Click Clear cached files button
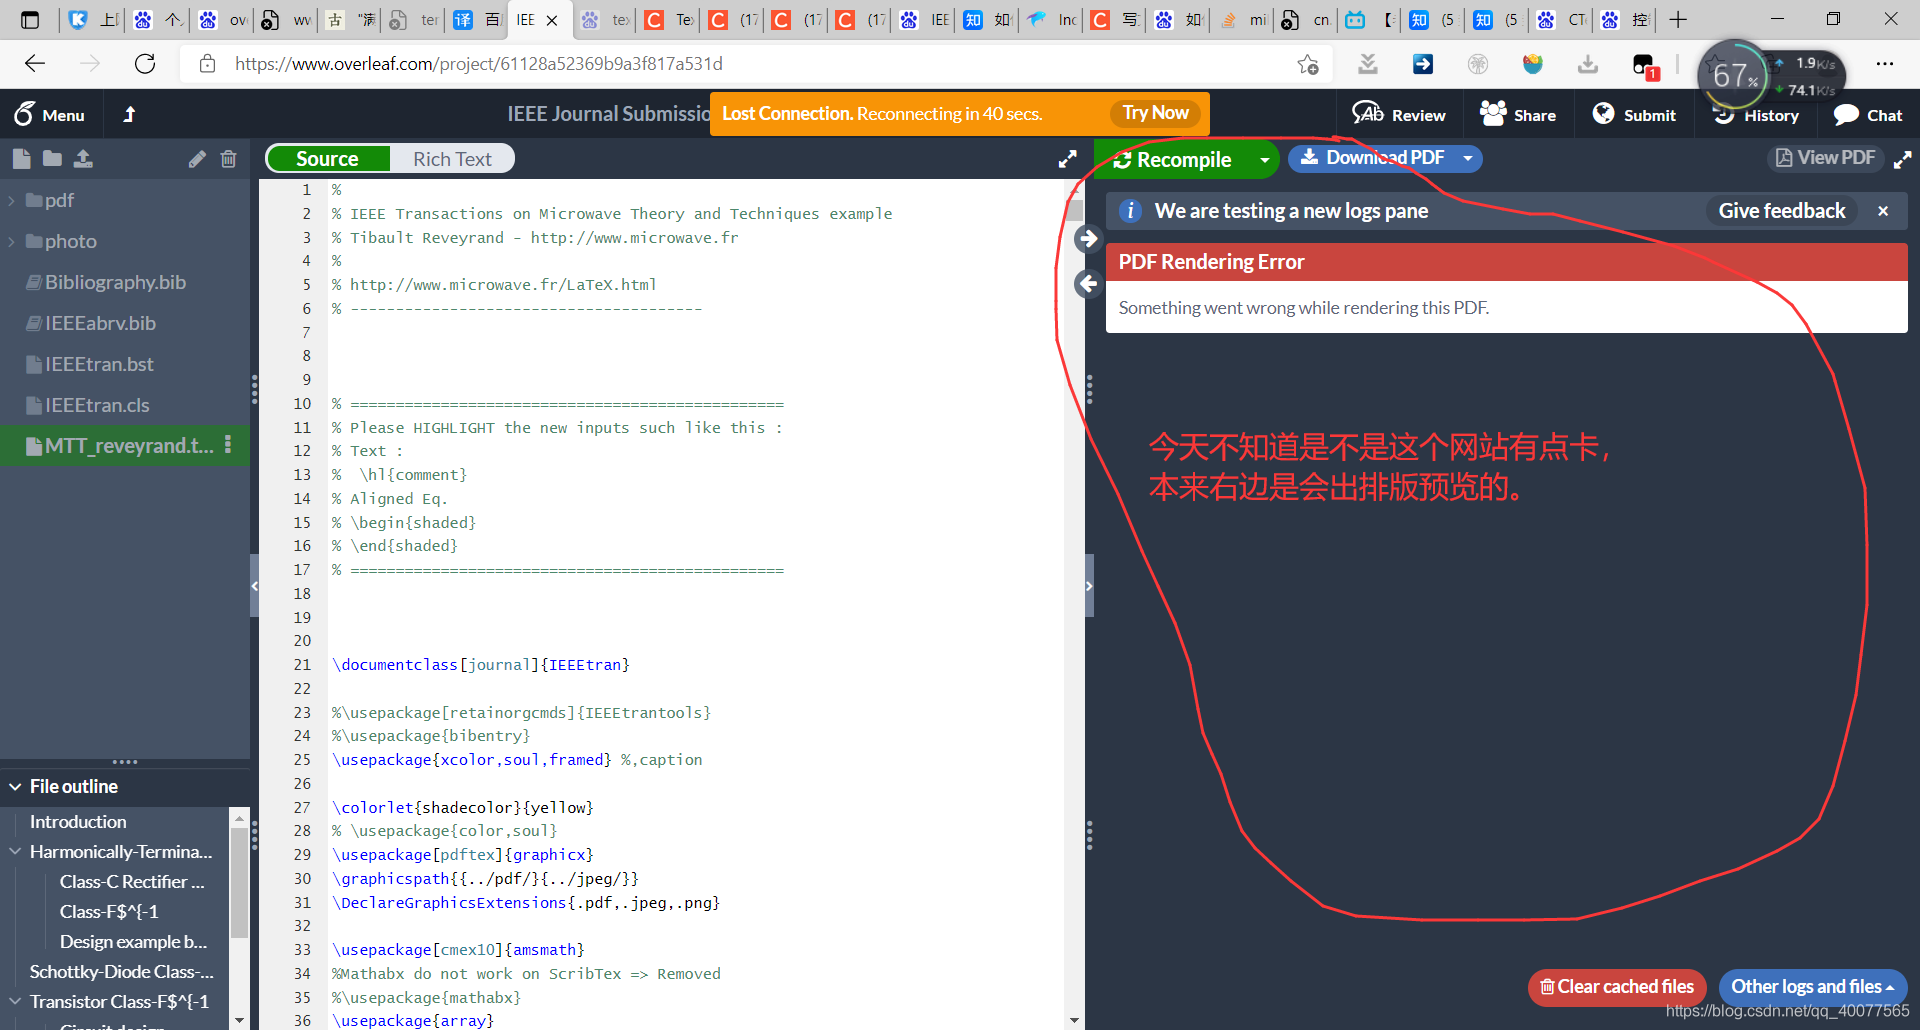Viewport: 1920px width, 1030px height. click(1616, 987)
